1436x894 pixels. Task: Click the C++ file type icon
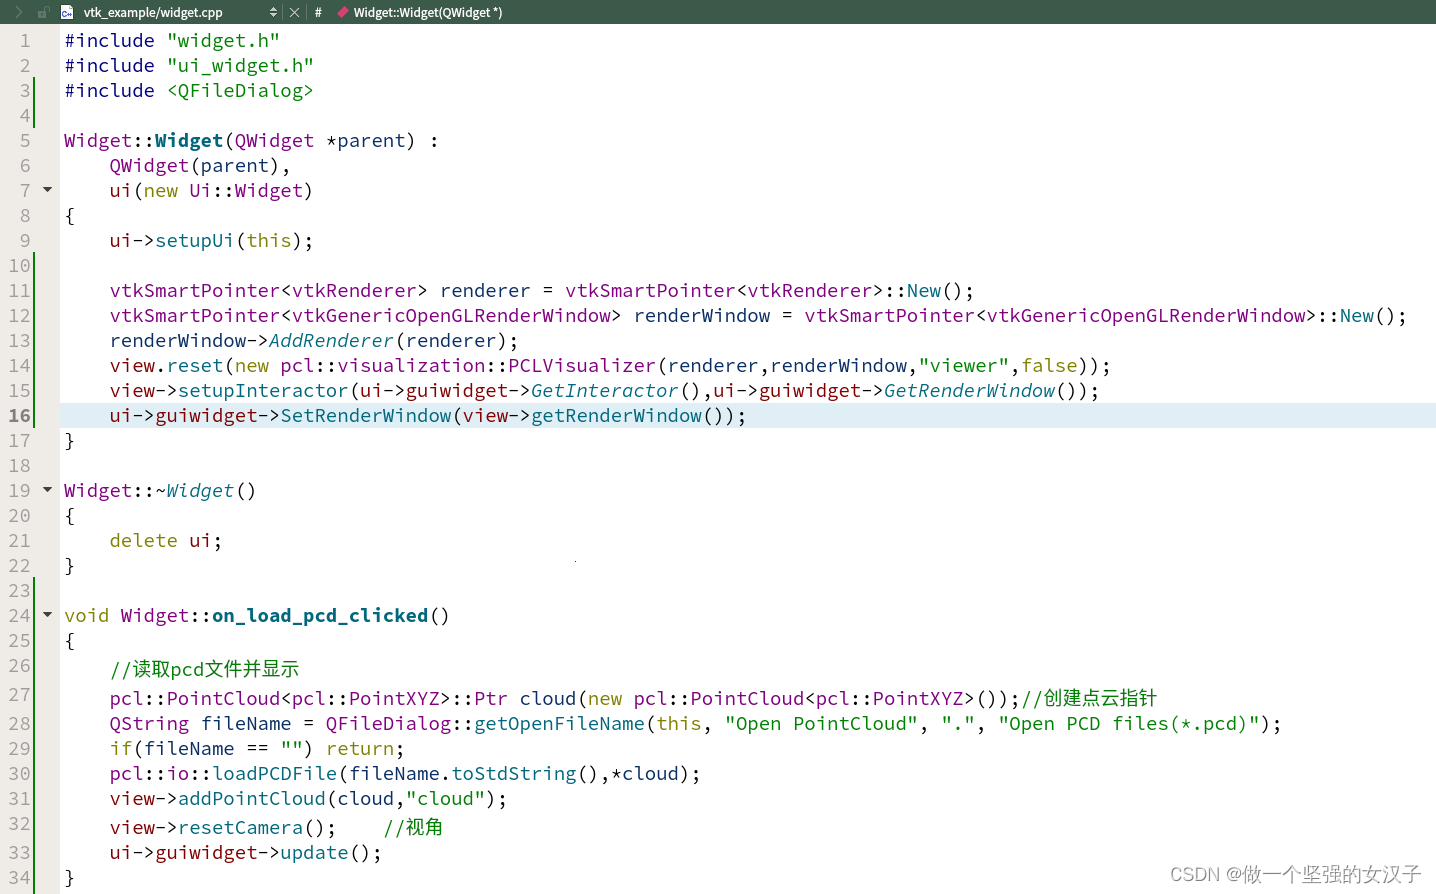(x=66, y=12)
